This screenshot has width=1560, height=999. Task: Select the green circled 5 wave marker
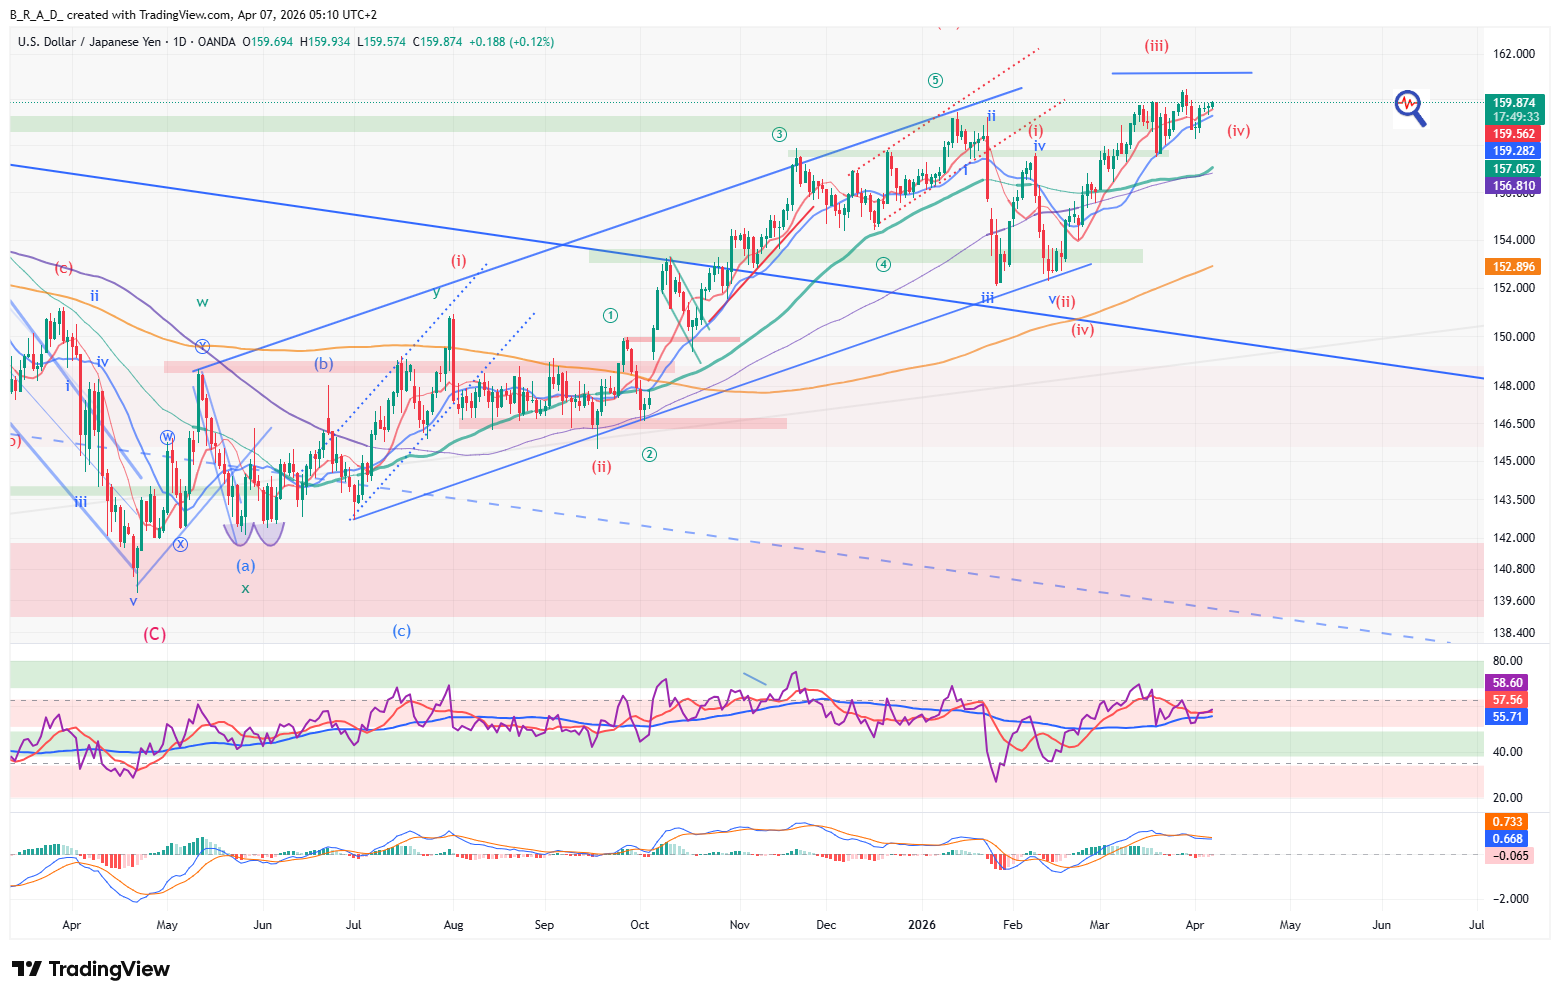pos(934,81)
